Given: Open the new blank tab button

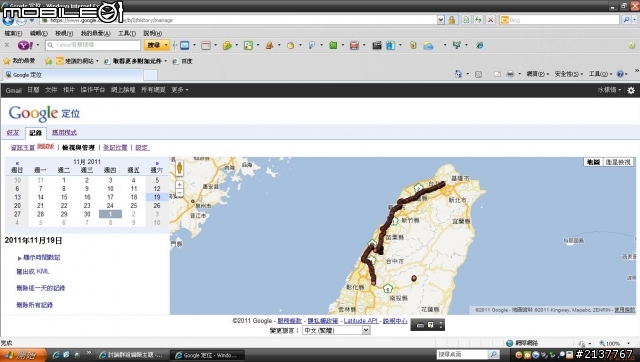Looking at the screenshot, I should click(x=150, y=75).
